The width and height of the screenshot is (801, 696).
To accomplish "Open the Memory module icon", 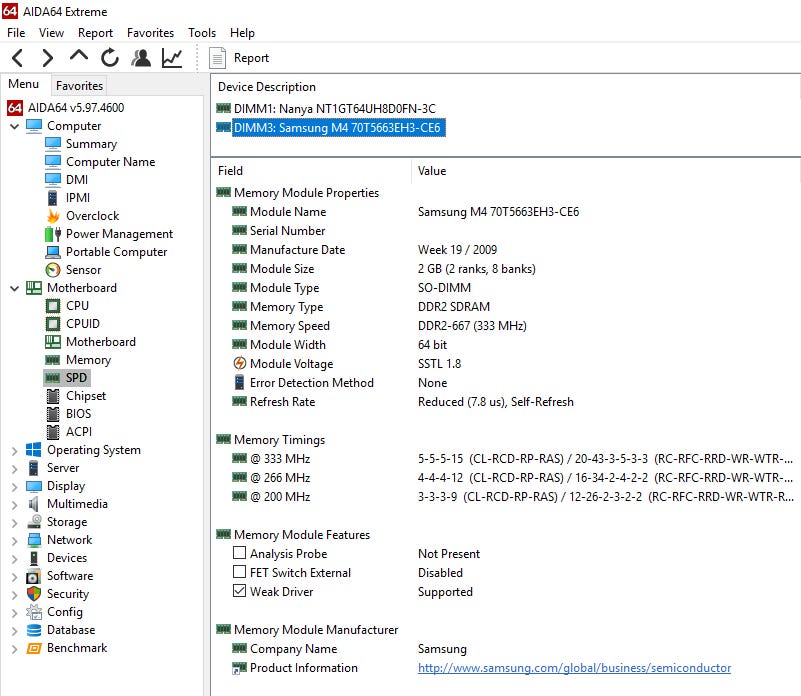I will 53,360.
